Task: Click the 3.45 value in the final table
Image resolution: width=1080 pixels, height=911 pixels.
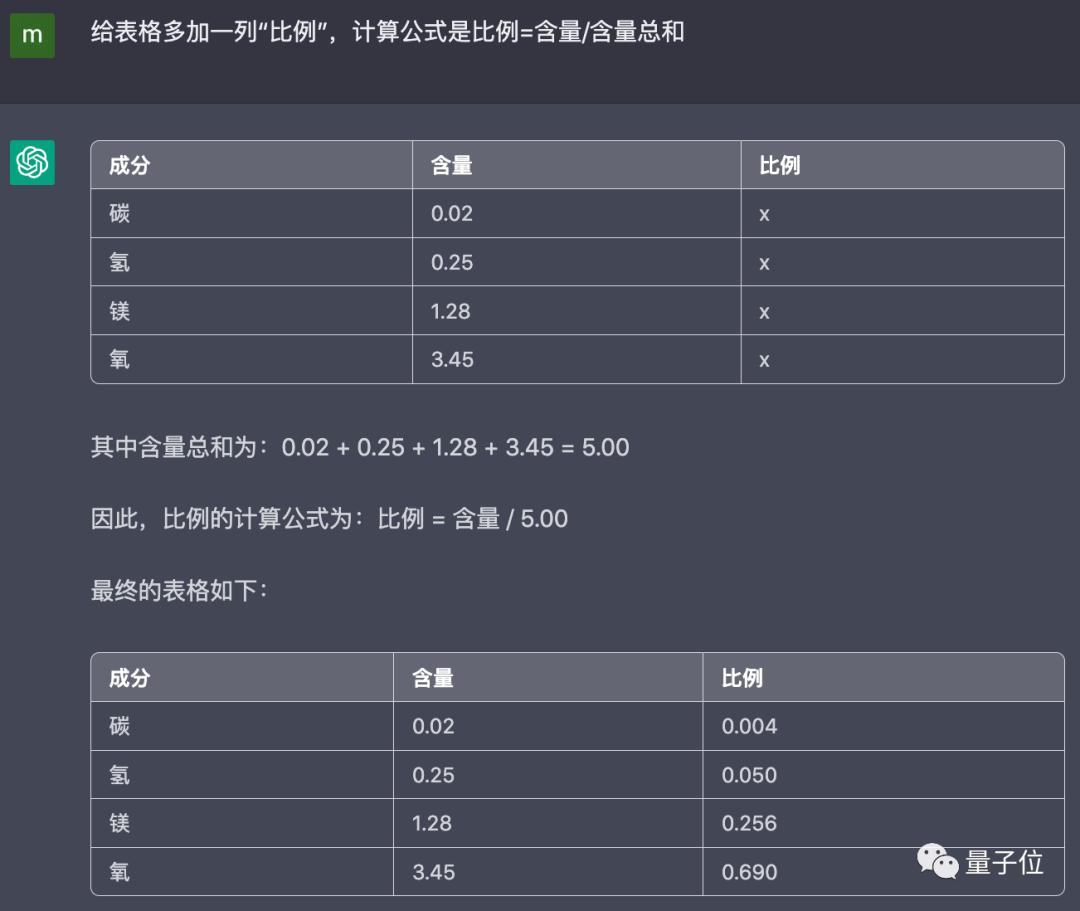Action: pyautogui.click(x=433, y=872)
